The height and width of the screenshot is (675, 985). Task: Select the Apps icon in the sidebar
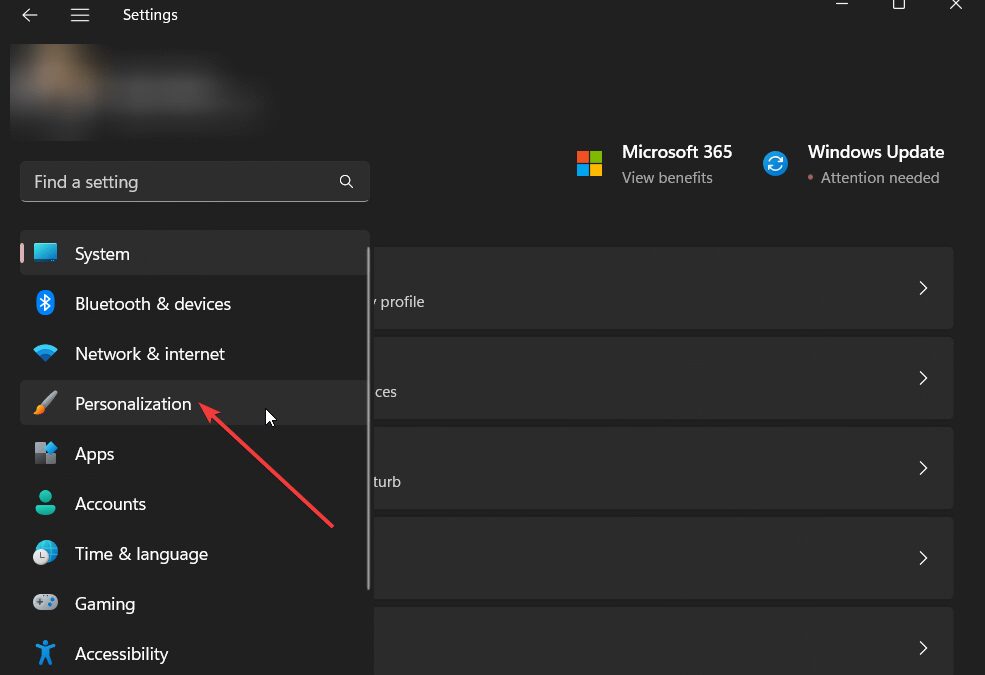45,453
